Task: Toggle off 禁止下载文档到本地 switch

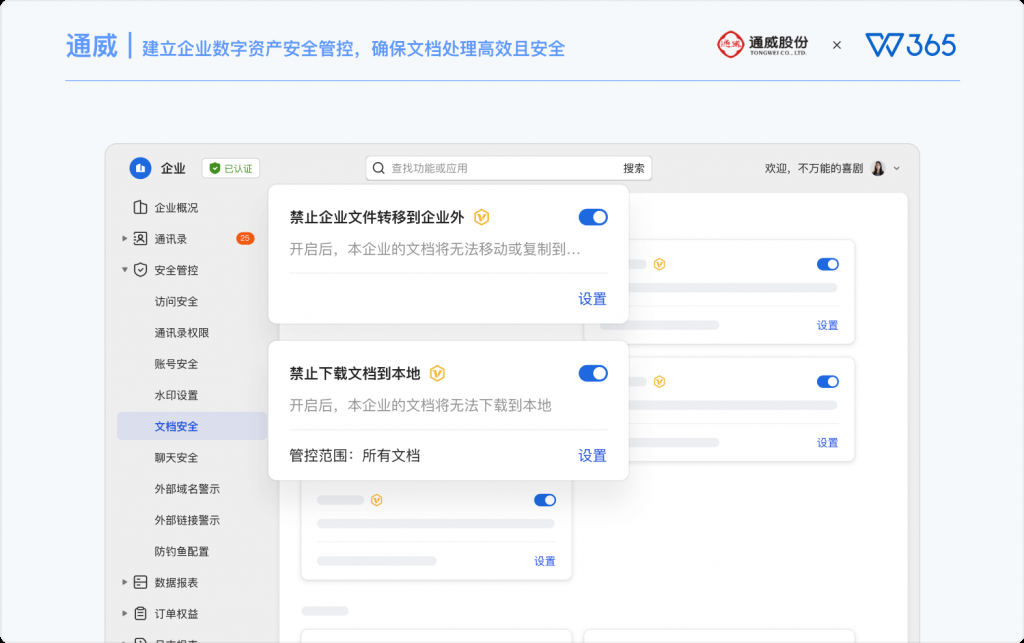Action: 593,373
